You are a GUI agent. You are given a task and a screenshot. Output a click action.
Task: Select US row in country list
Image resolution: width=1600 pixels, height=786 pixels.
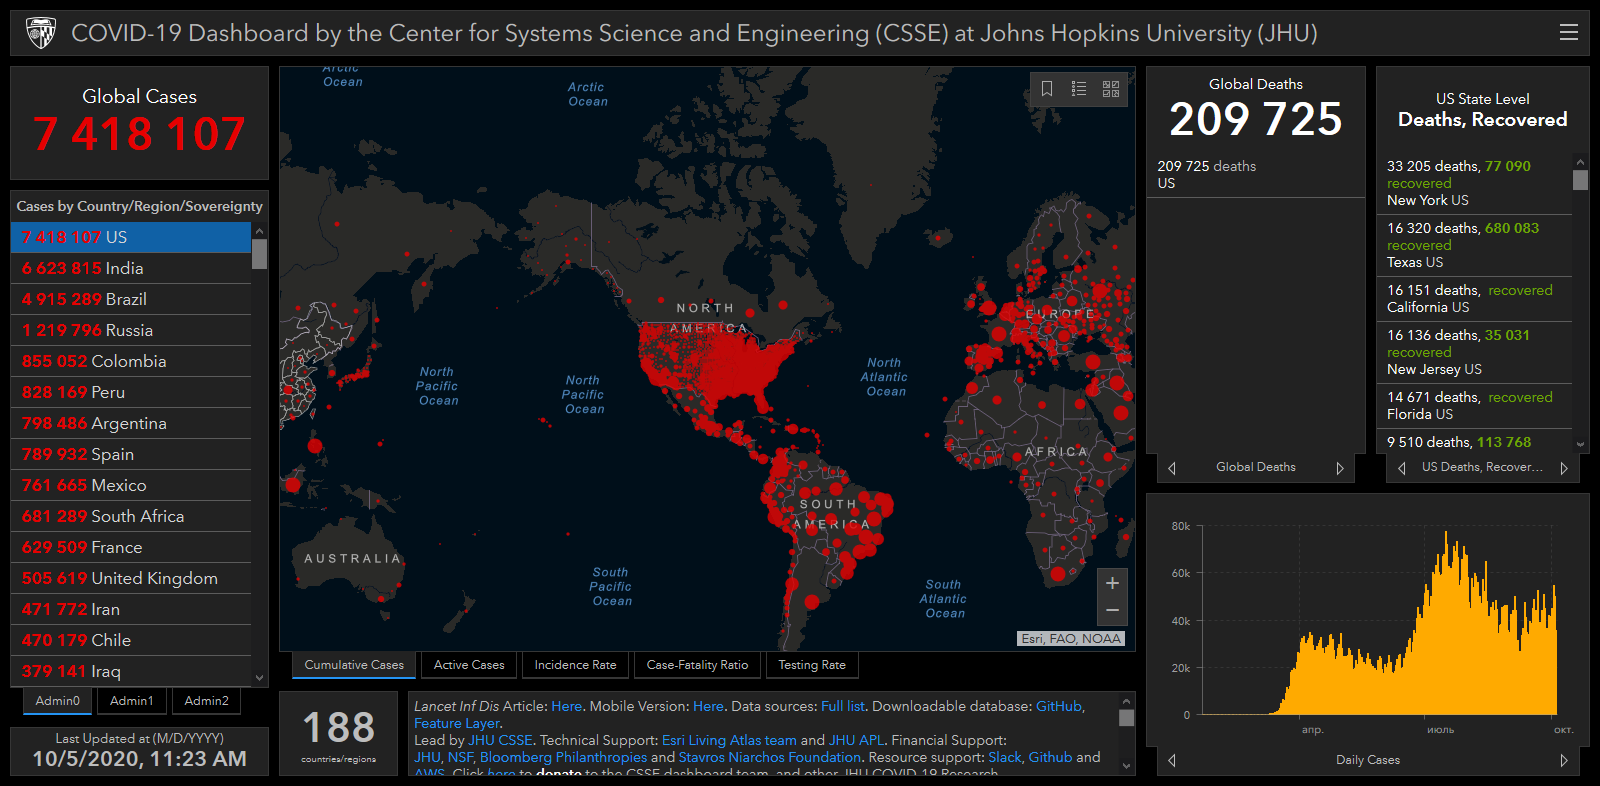click(x=131, y=237)
